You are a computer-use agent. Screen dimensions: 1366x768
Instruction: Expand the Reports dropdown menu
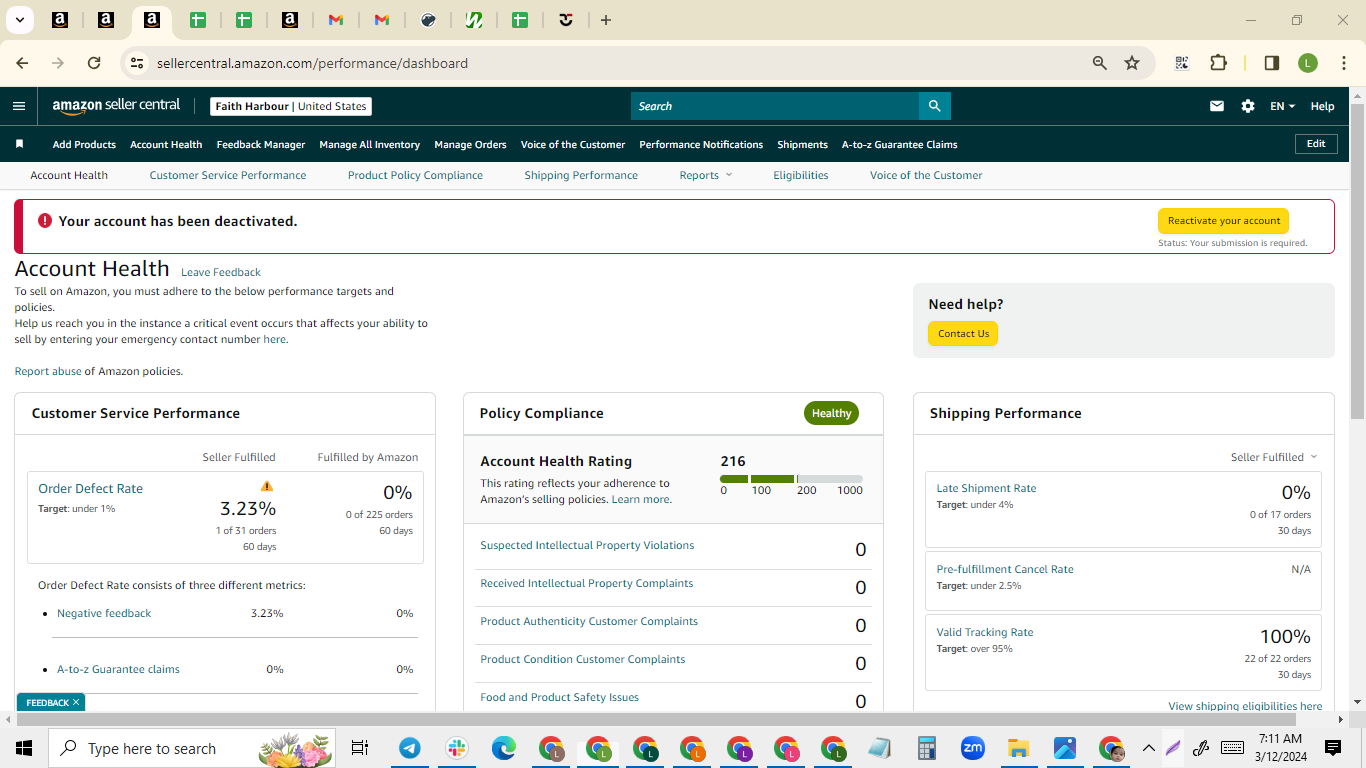(x=706, y=175)
